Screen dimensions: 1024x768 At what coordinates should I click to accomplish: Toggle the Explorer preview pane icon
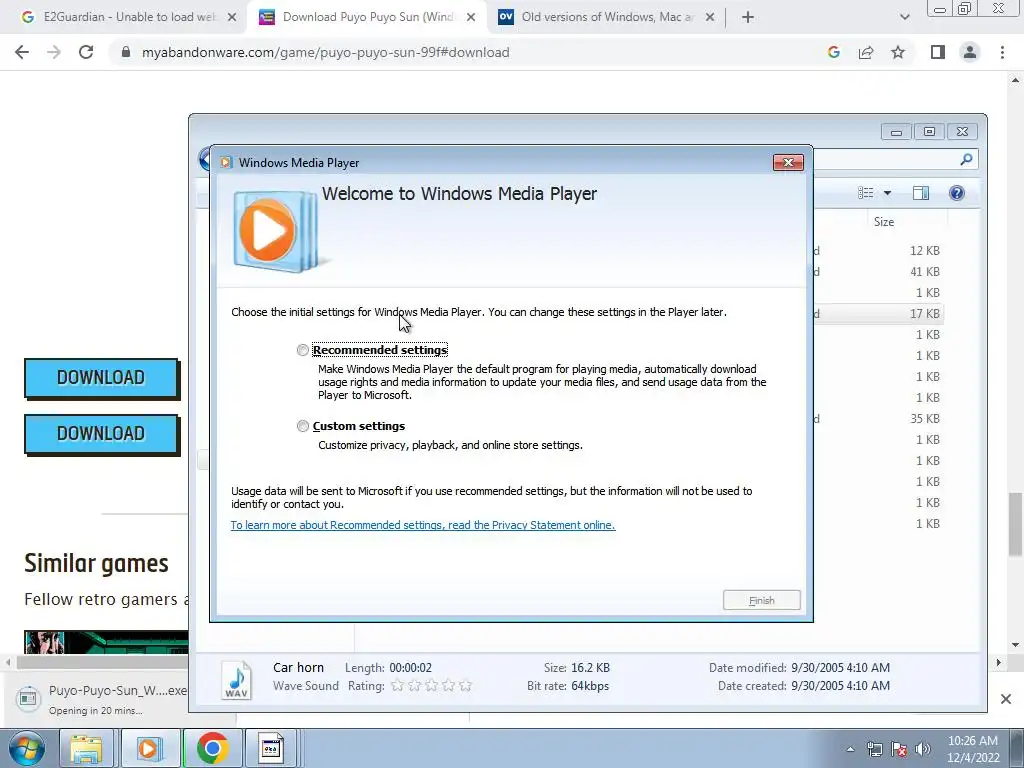(x=921, y=193)
